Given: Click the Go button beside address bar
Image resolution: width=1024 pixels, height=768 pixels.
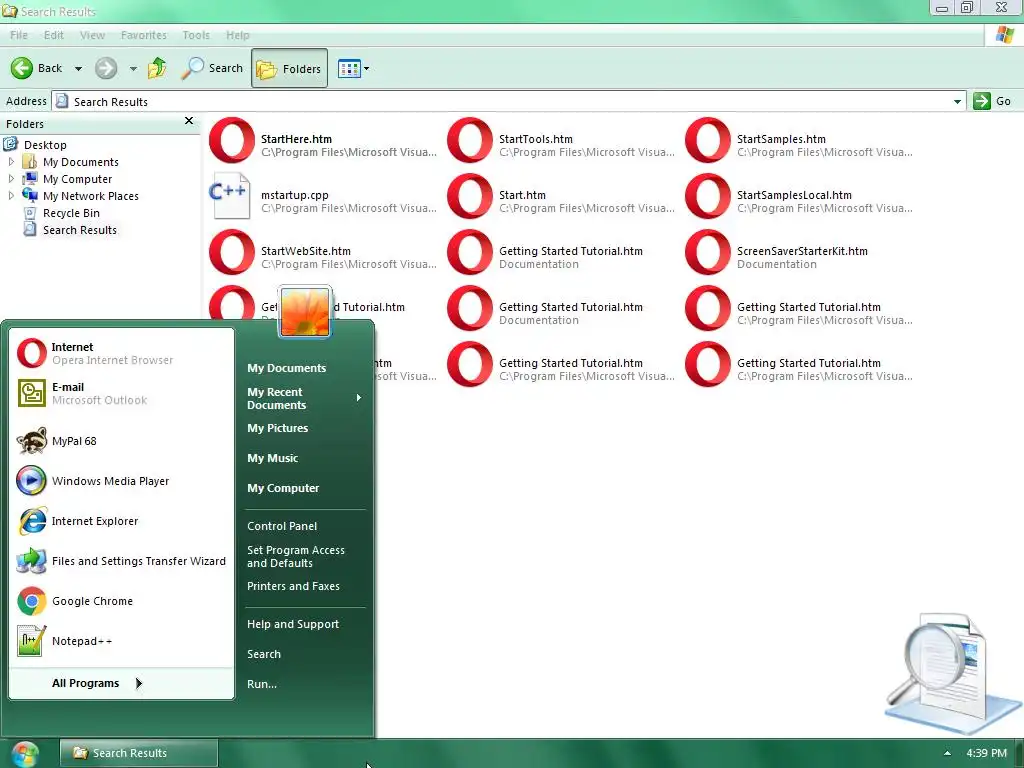Looking at the screenshot, I should [992, 101].
